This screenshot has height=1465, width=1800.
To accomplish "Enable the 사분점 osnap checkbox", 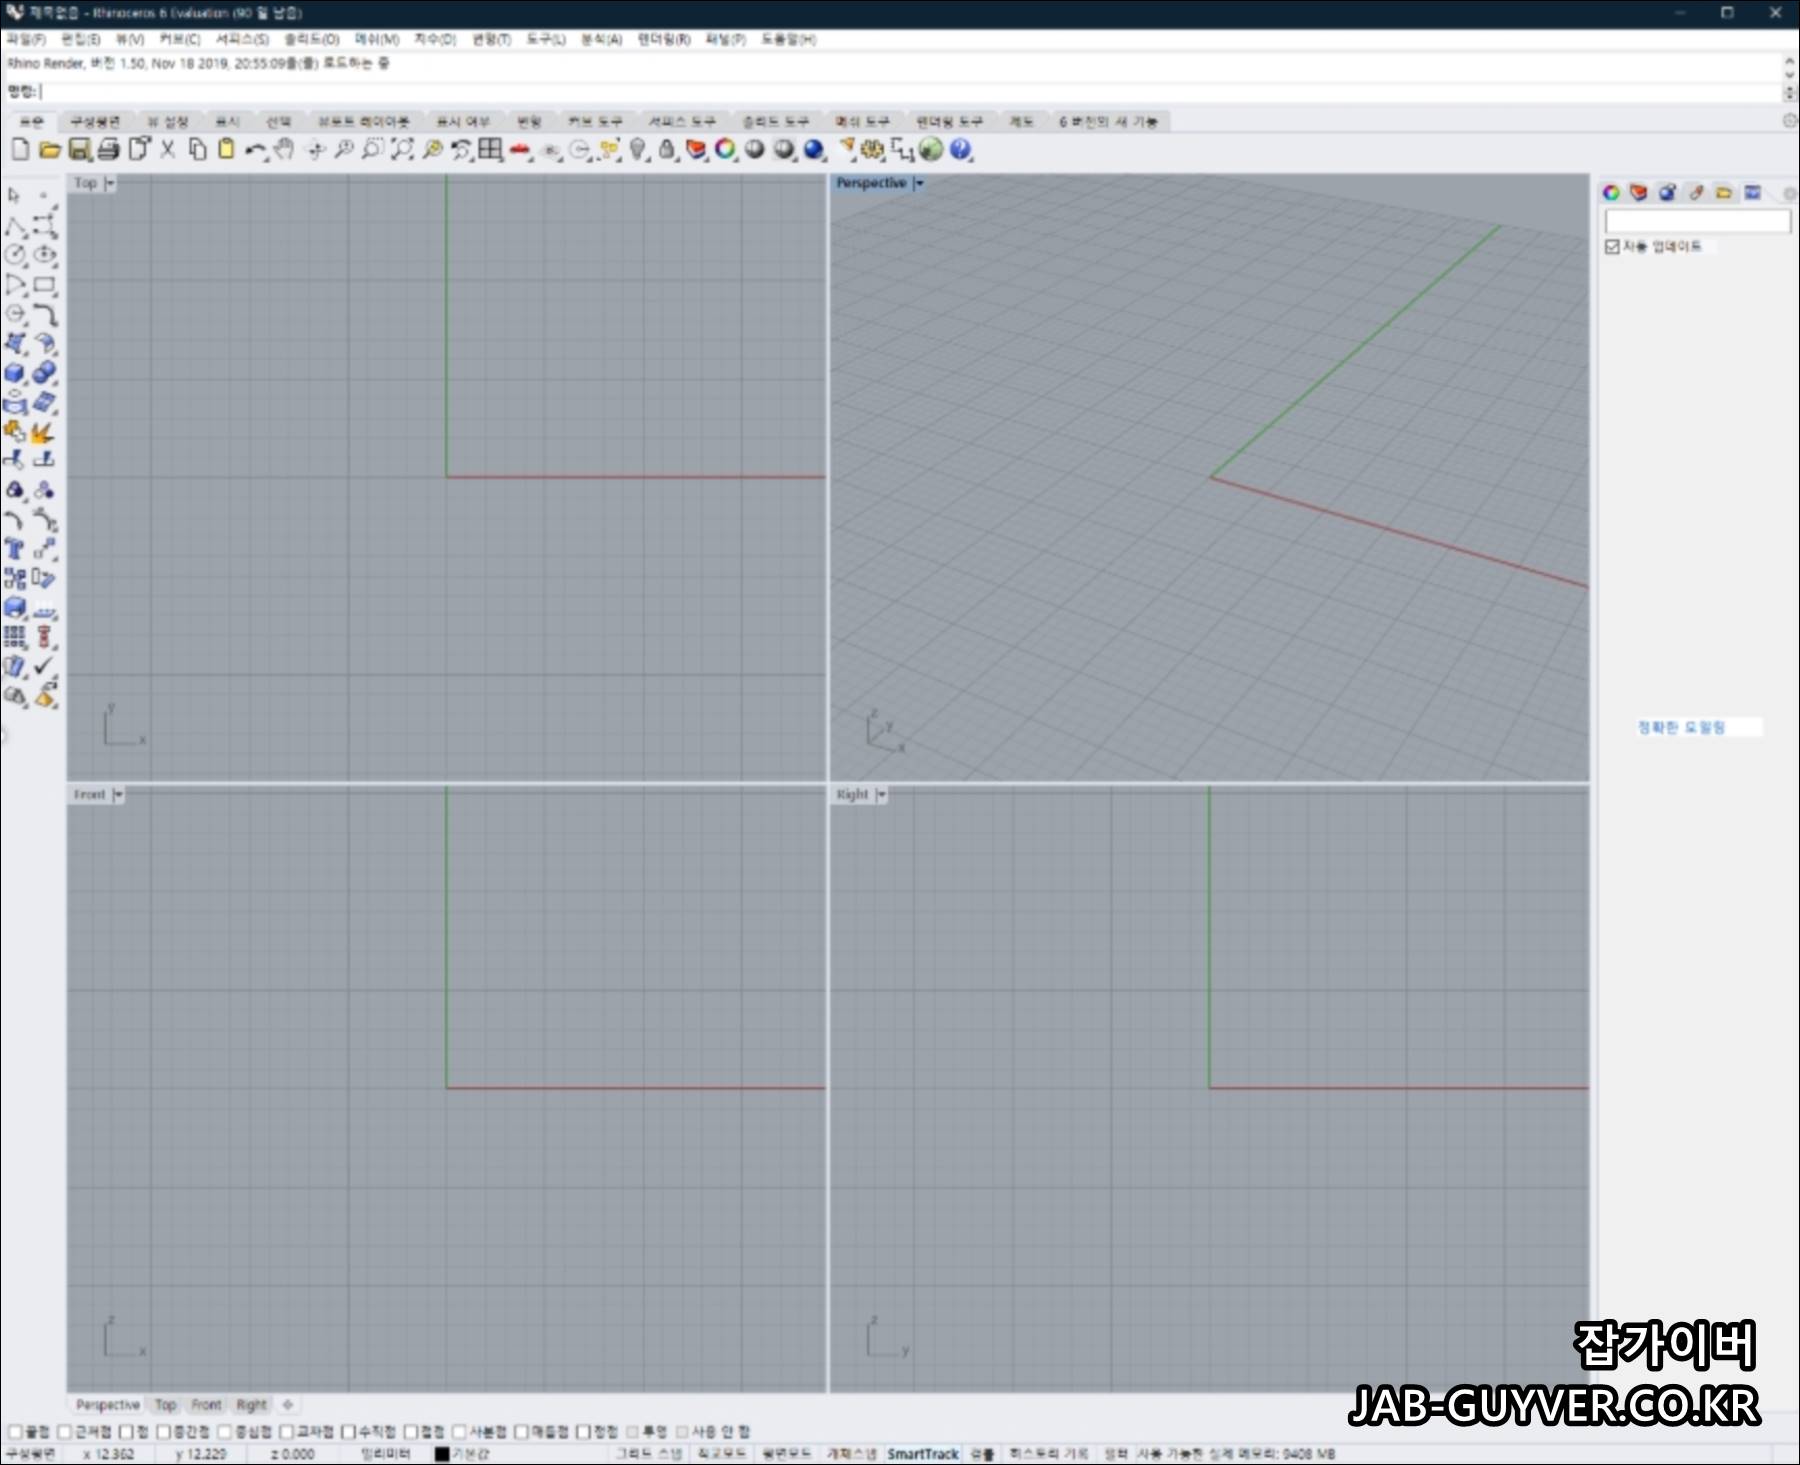I will 460,1432.
